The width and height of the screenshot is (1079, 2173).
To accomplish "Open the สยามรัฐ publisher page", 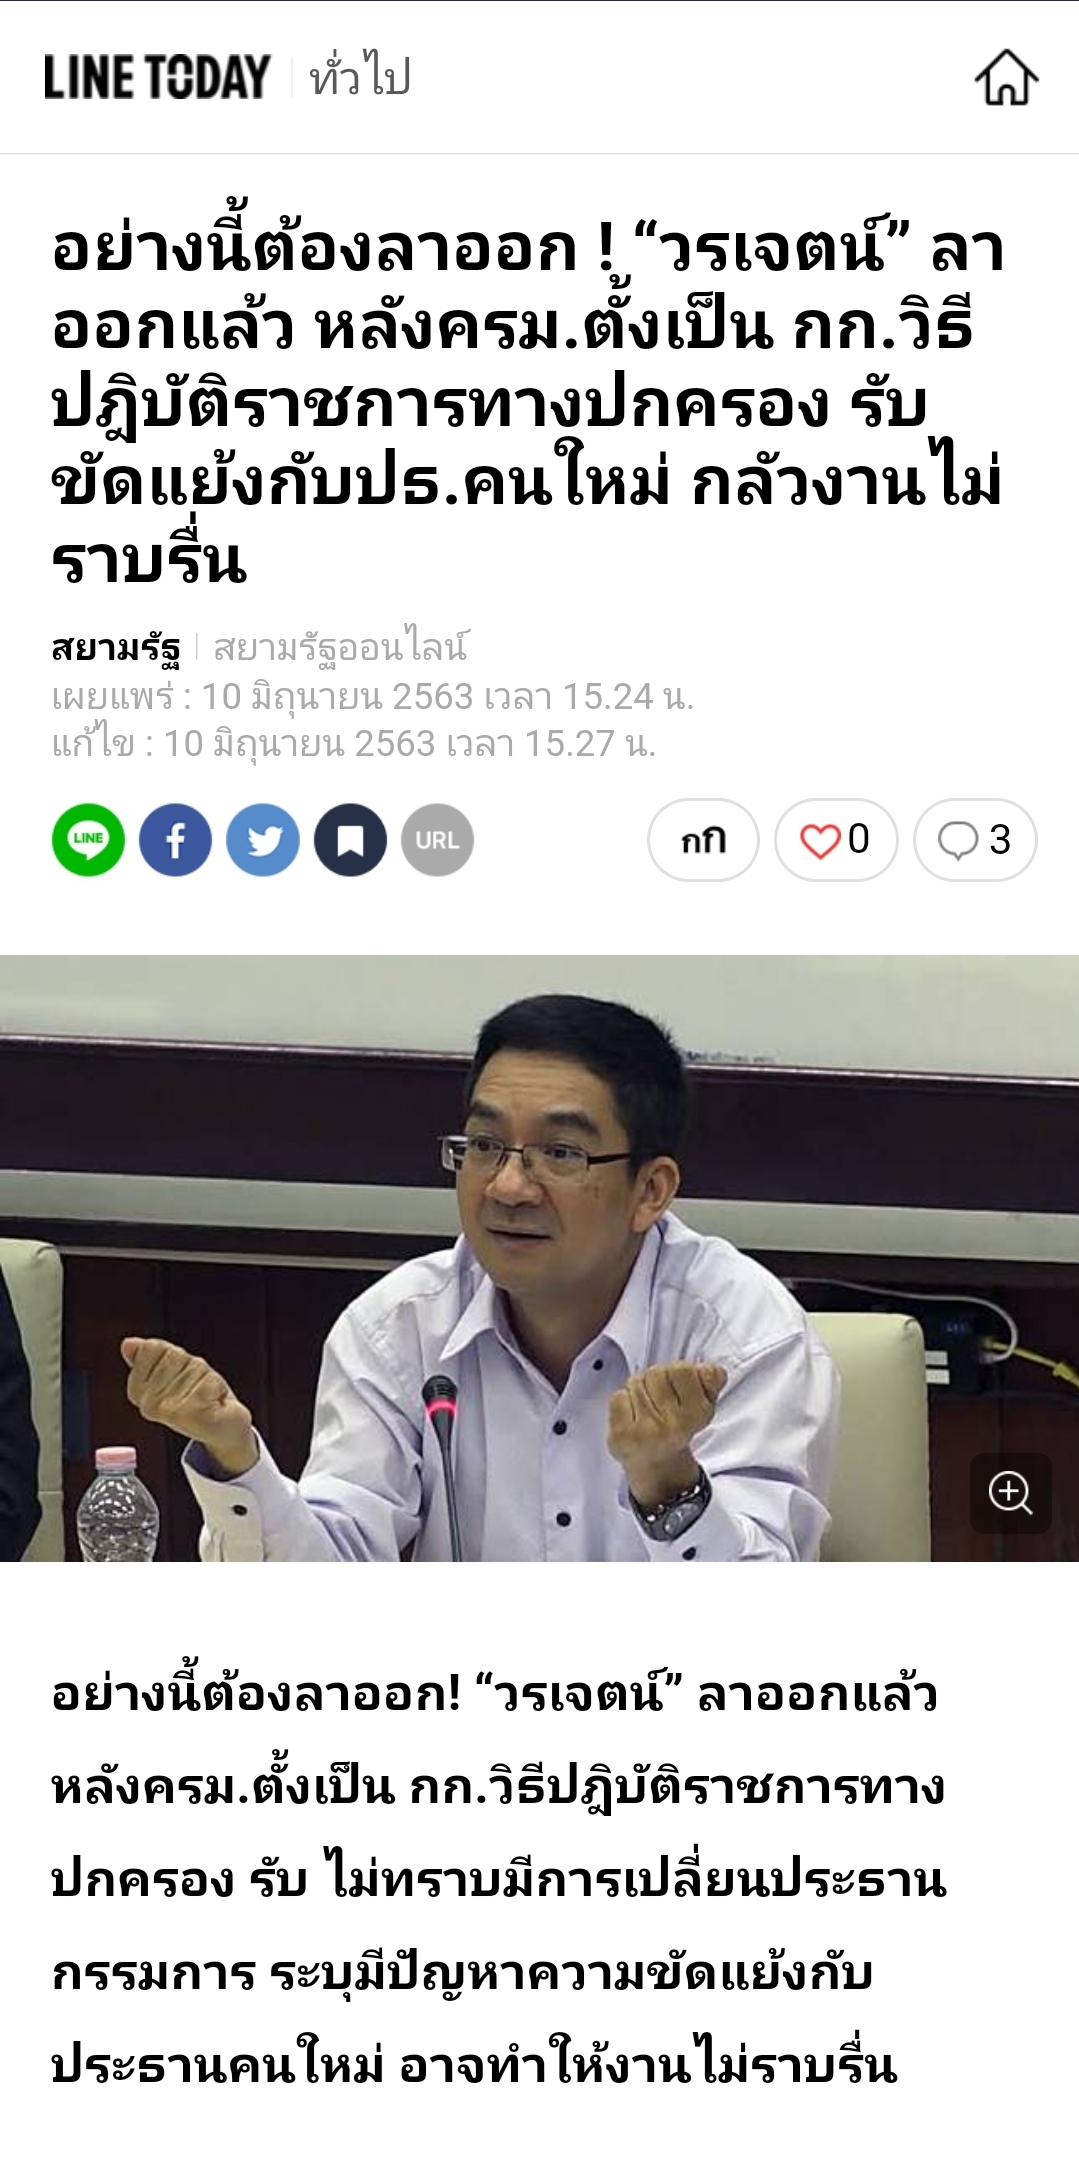I will [116, 648].
